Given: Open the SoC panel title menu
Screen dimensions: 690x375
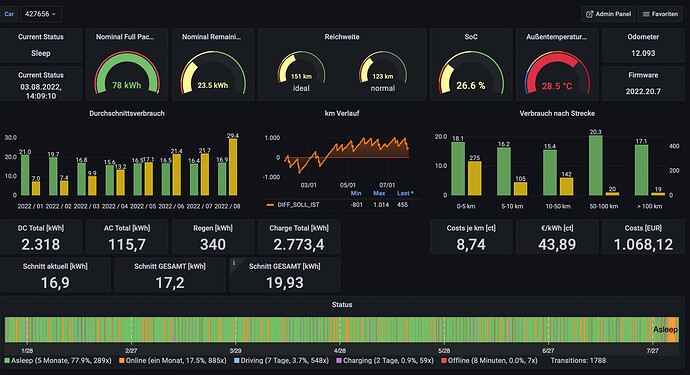Looking at the screenshot, I should point(471,37).
